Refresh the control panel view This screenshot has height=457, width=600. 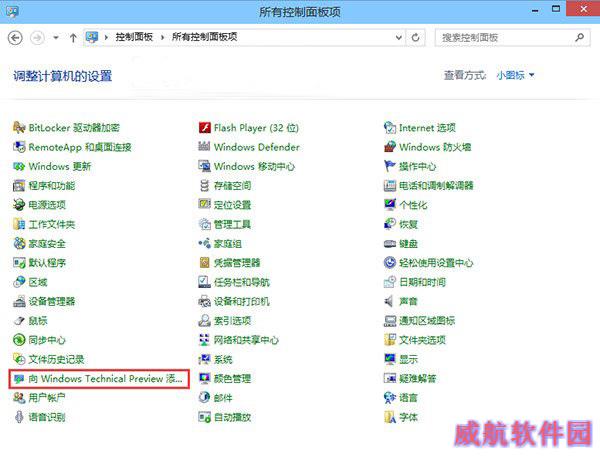pyautogui.click(x=416, y=38)
